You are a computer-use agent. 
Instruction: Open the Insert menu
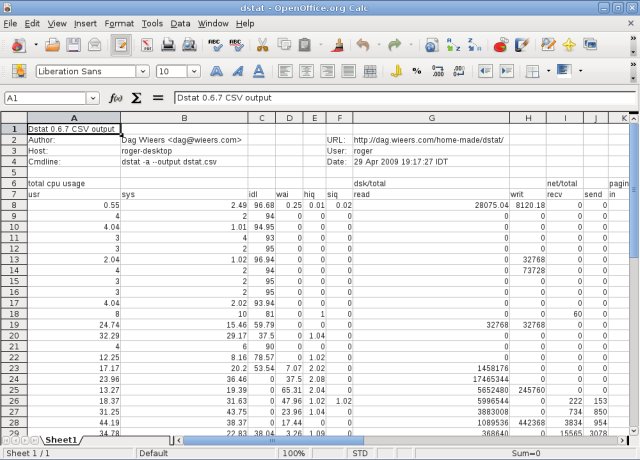click(85, 24)
